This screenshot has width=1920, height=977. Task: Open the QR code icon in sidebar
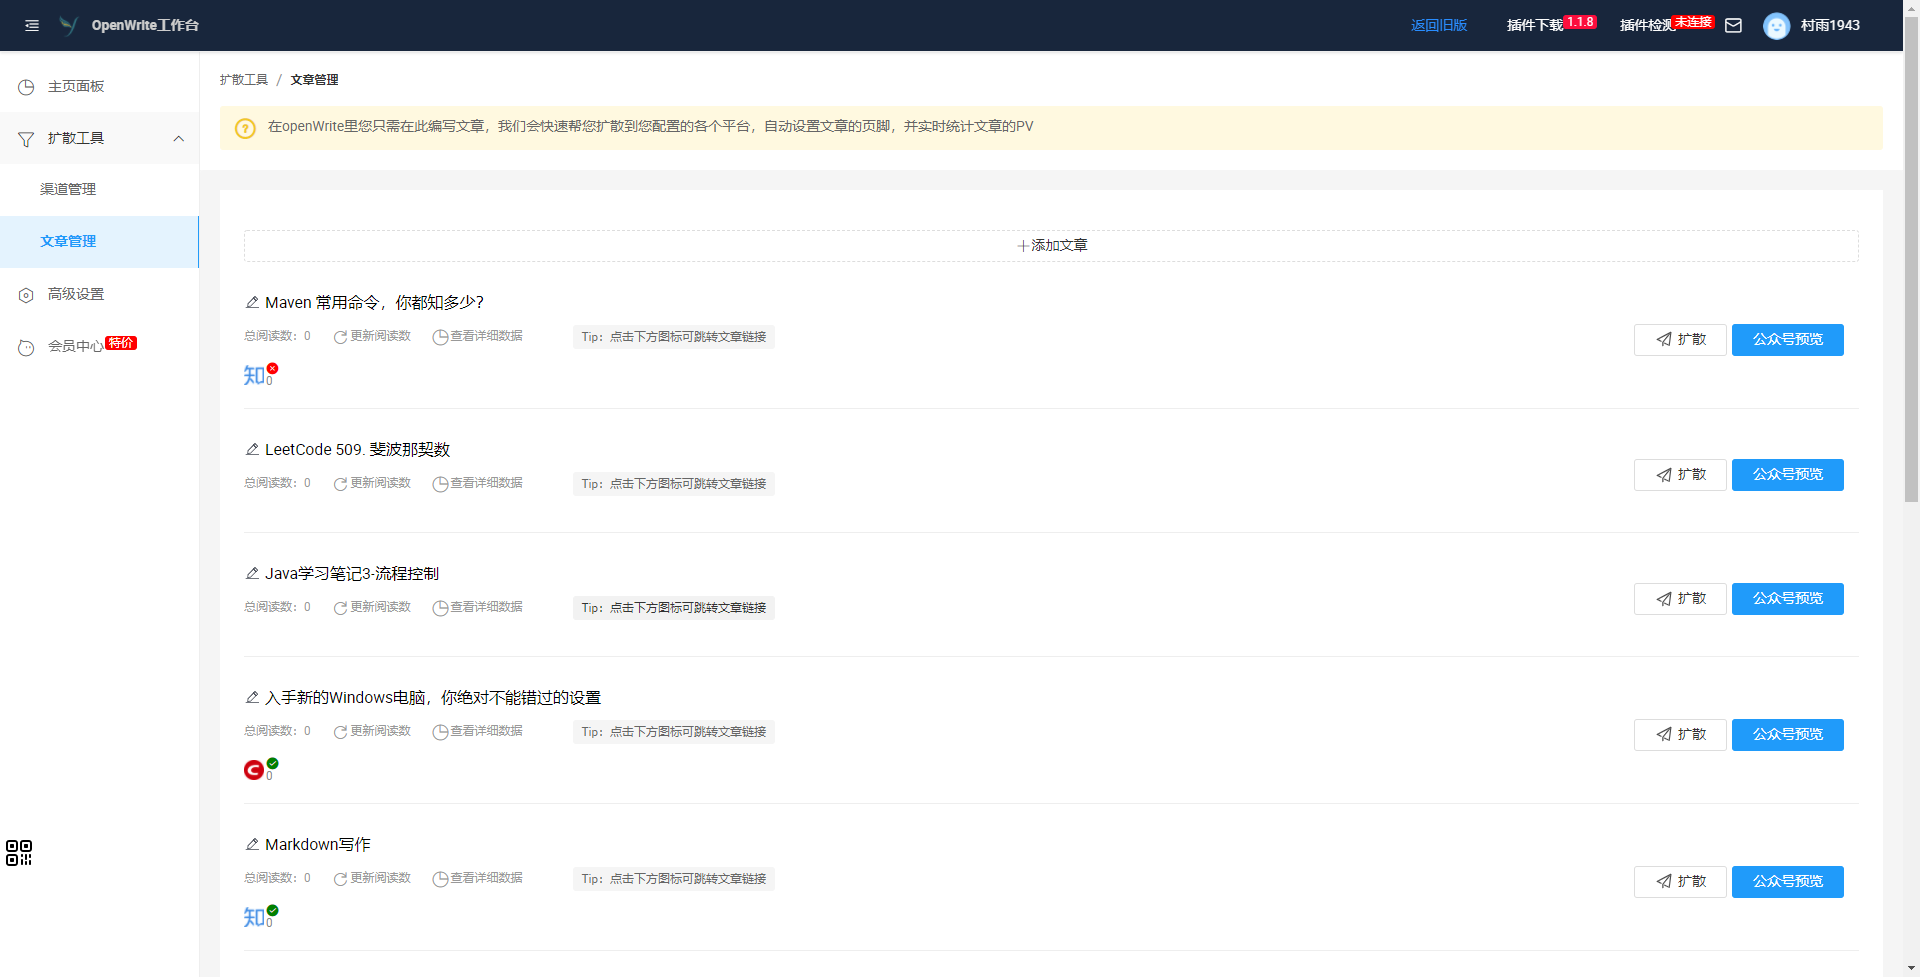(19, 852)
